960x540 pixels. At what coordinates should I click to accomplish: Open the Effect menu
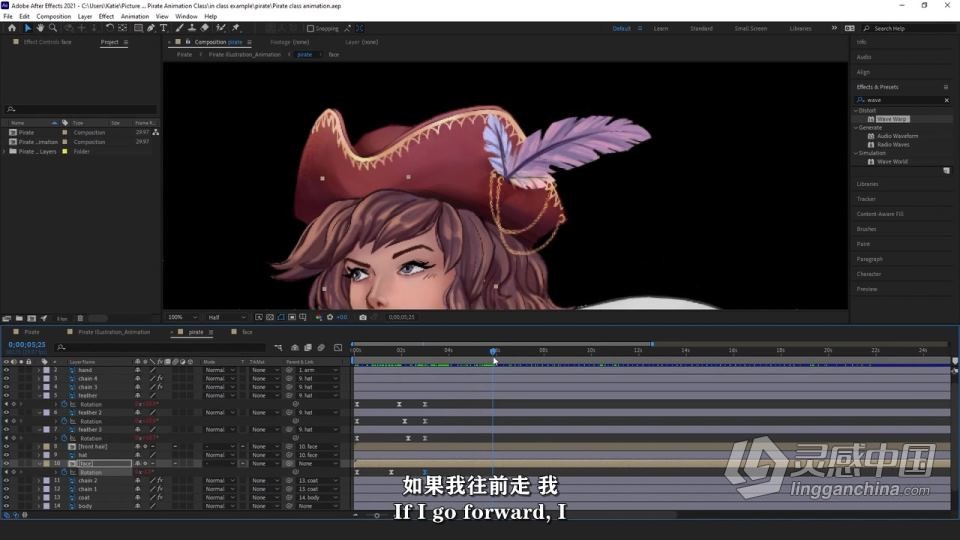coord(106,17)
